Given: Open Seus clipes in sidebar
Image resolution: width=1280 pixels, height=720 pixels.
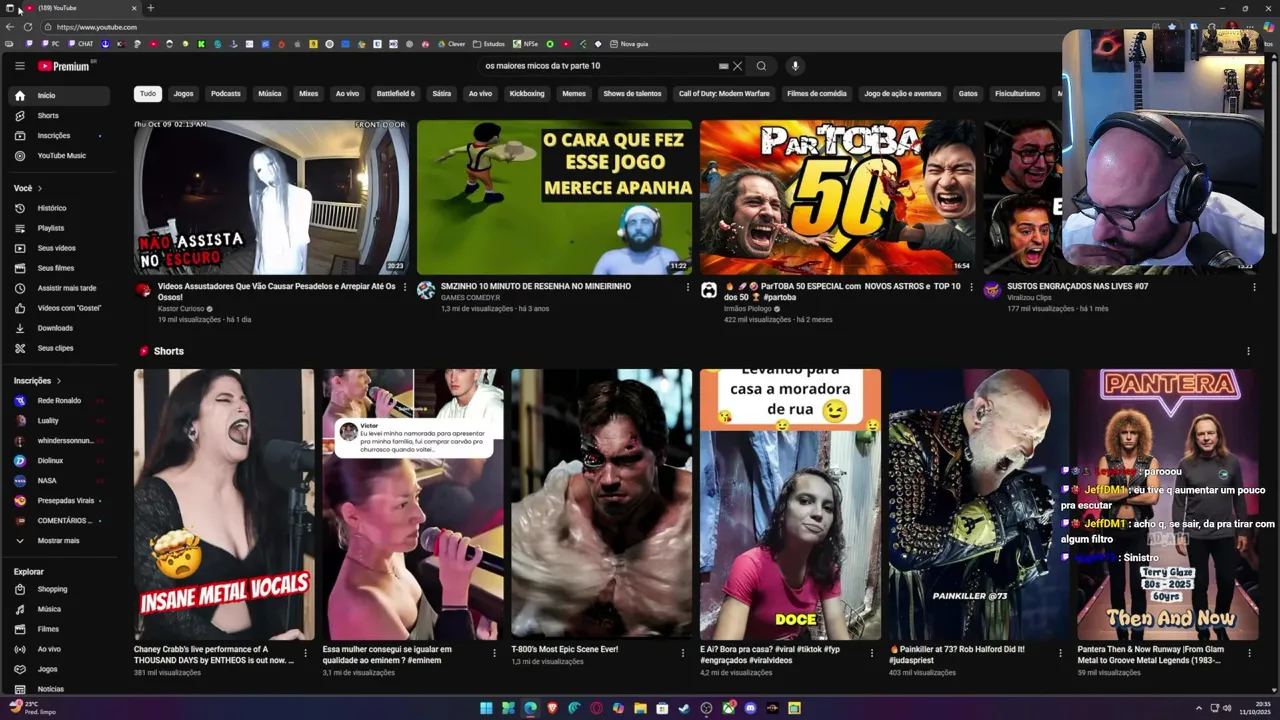Looking at the screenshot, I should (x=60, y=348).
